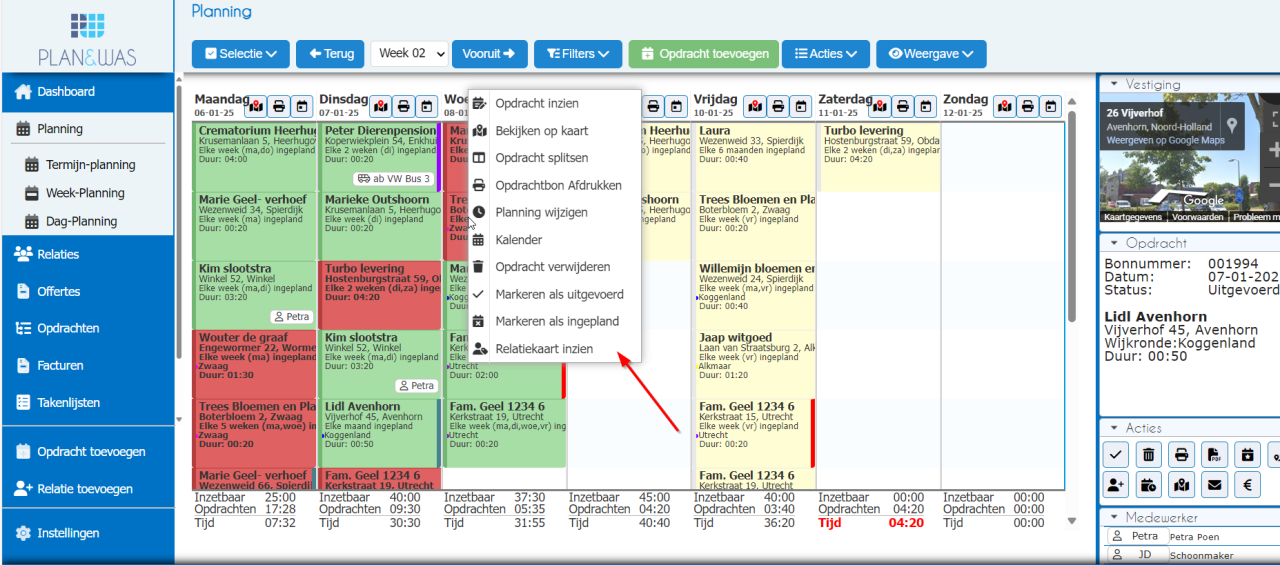Select Opdracht splitsen in context menu
This screenshot has width=1280, height=565.
point(554,158)
